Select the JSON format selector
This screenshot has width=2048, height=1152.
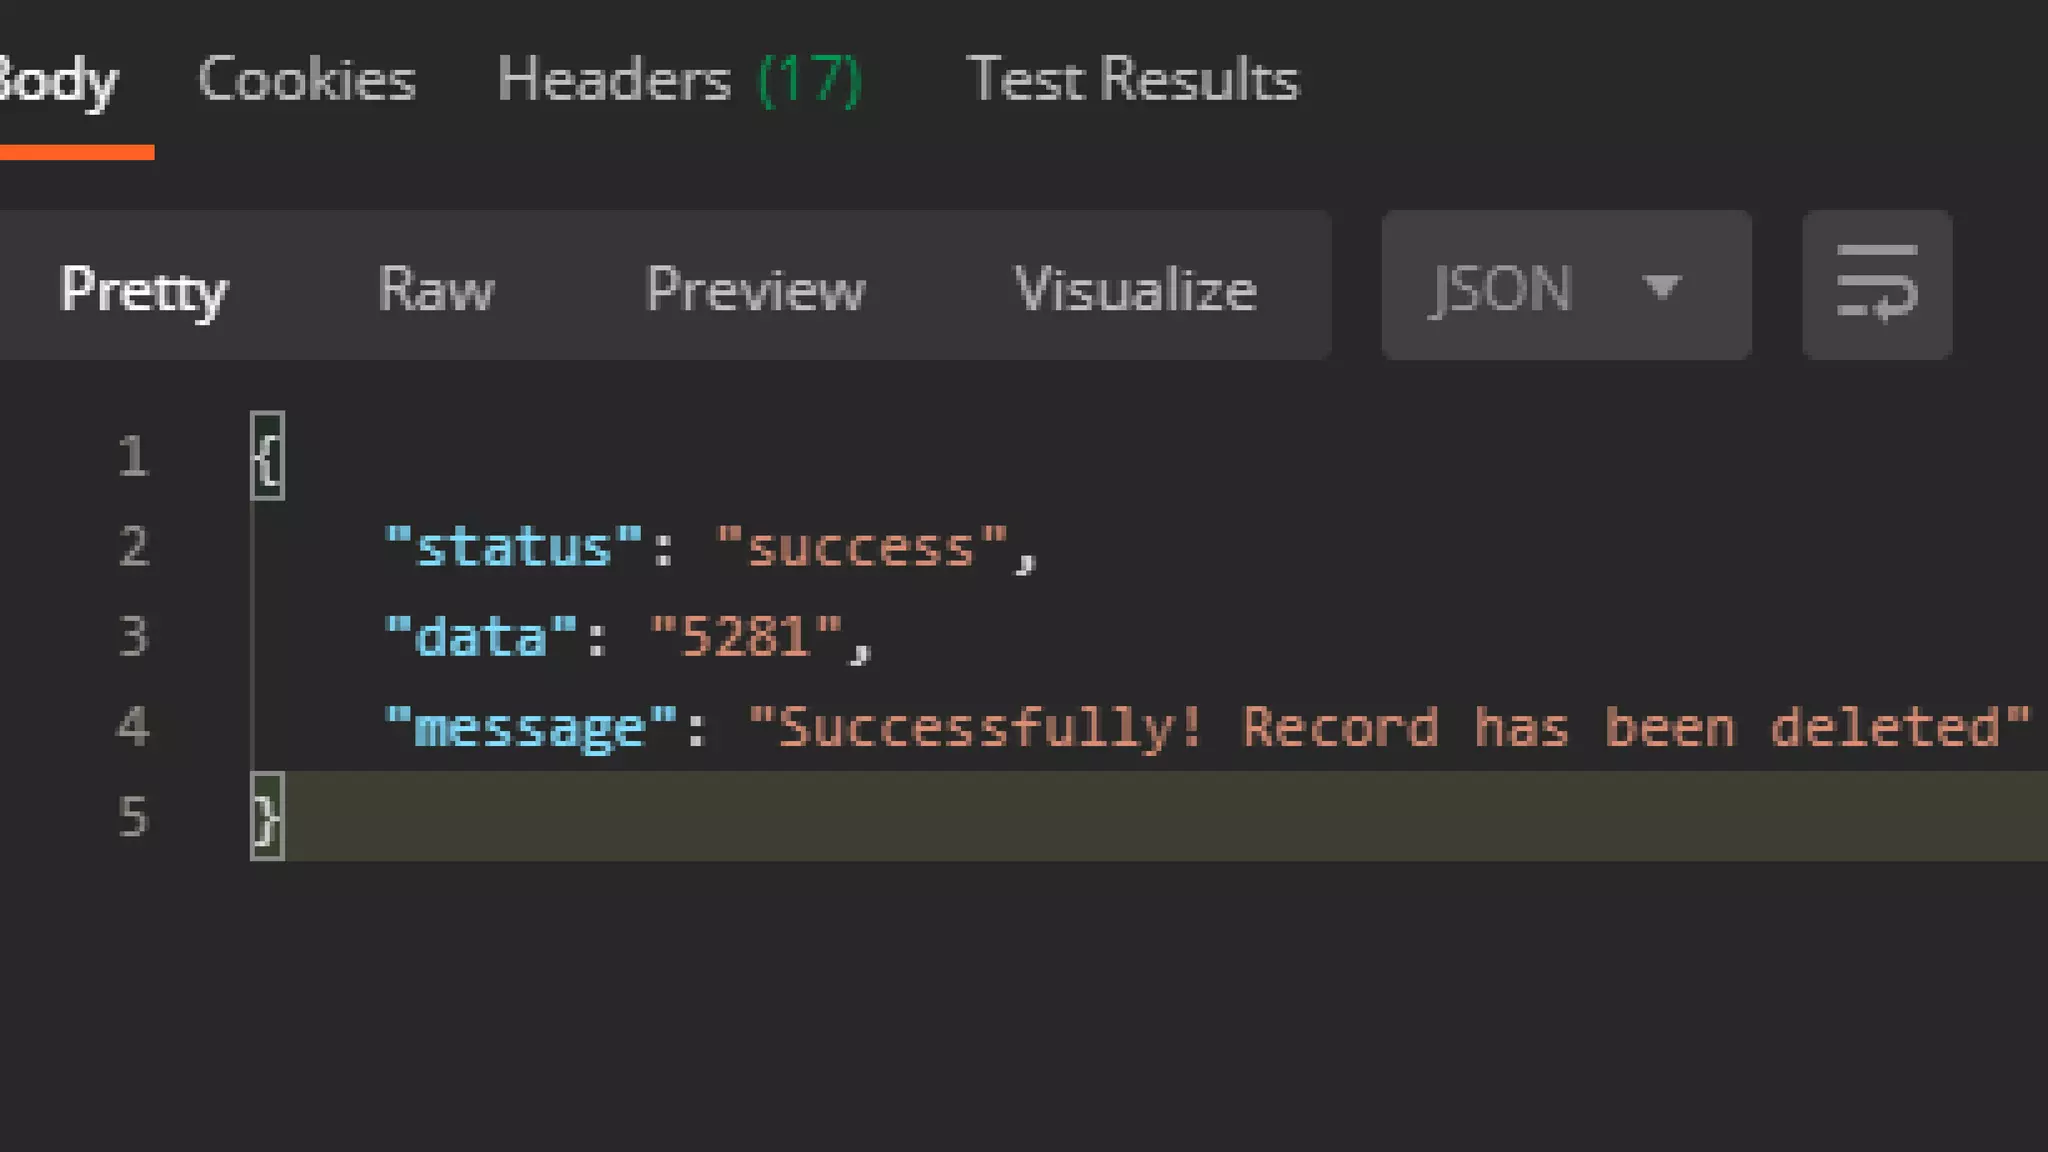pos(1566,285)
